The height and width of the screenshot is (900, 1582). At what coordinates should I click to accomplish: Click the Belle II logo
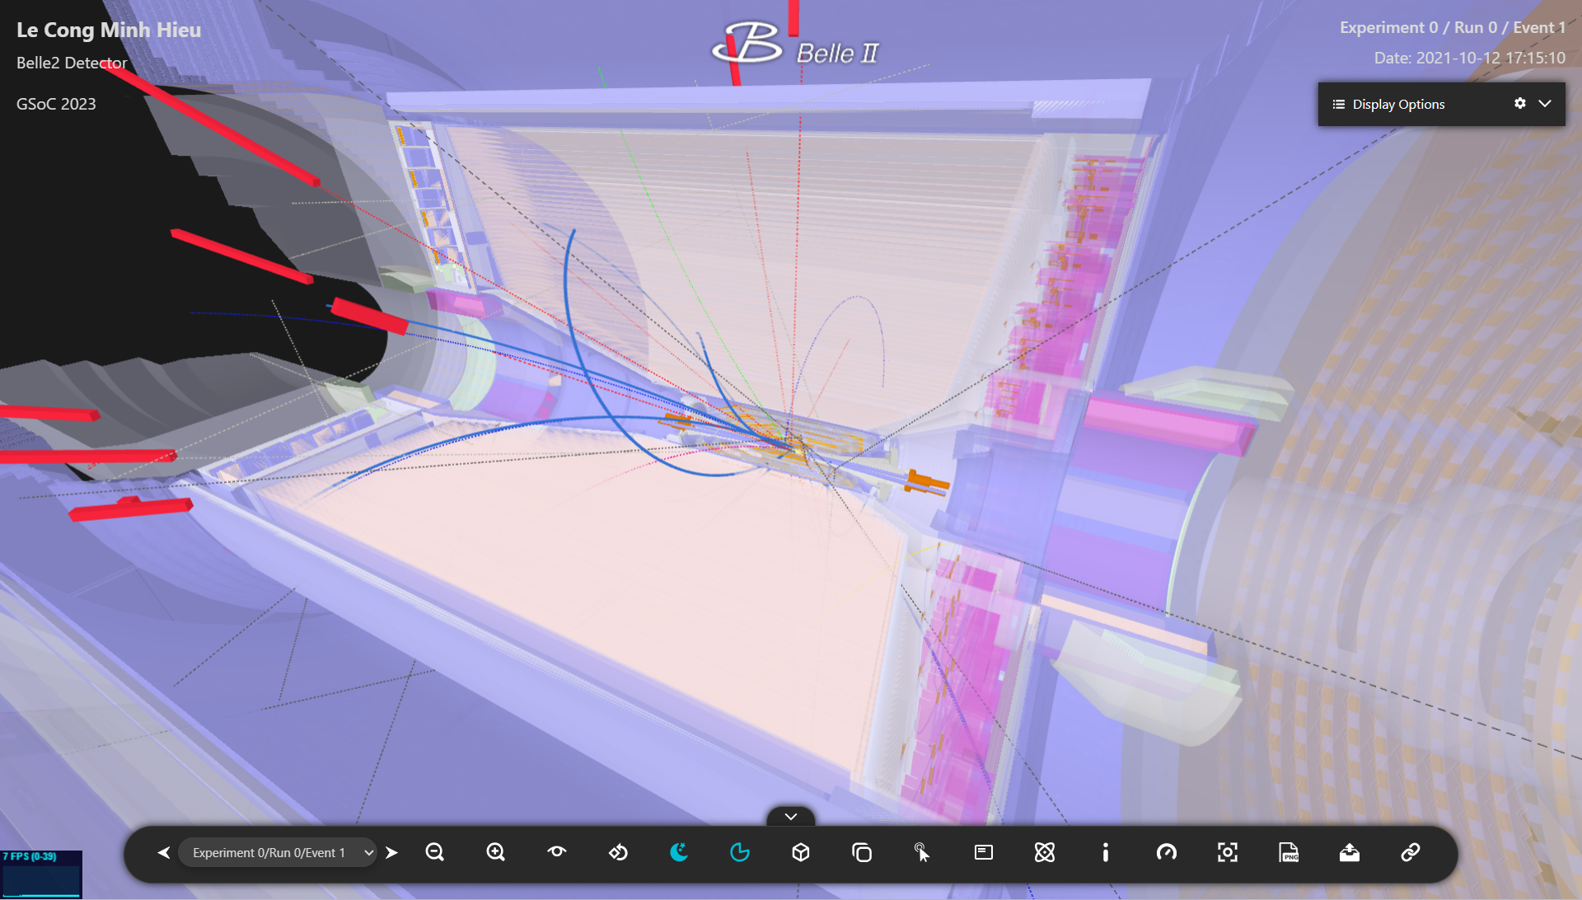pos(795,44)
